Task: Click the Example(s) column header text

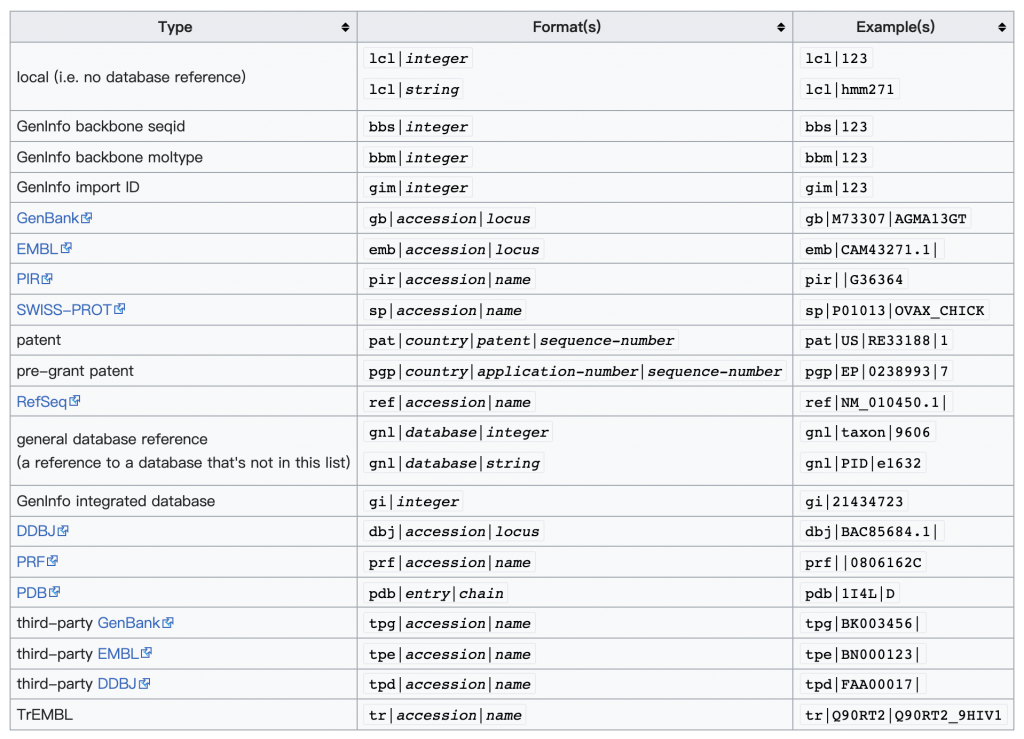Action: (x=890, y=27)
